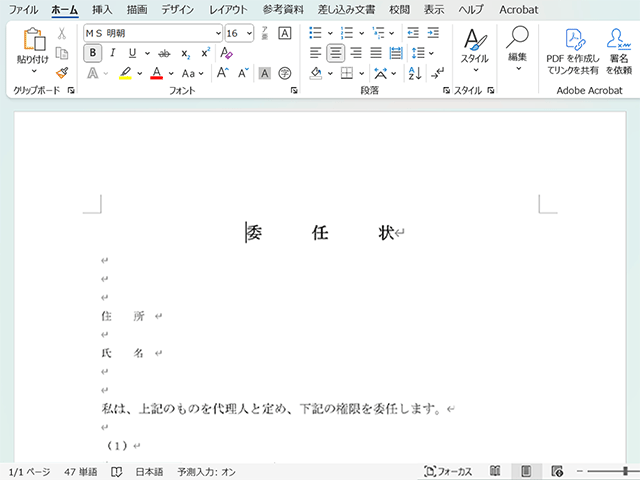Click the borders grid icon
Viewport: 640px width, 480px height.
pos(347,73)
